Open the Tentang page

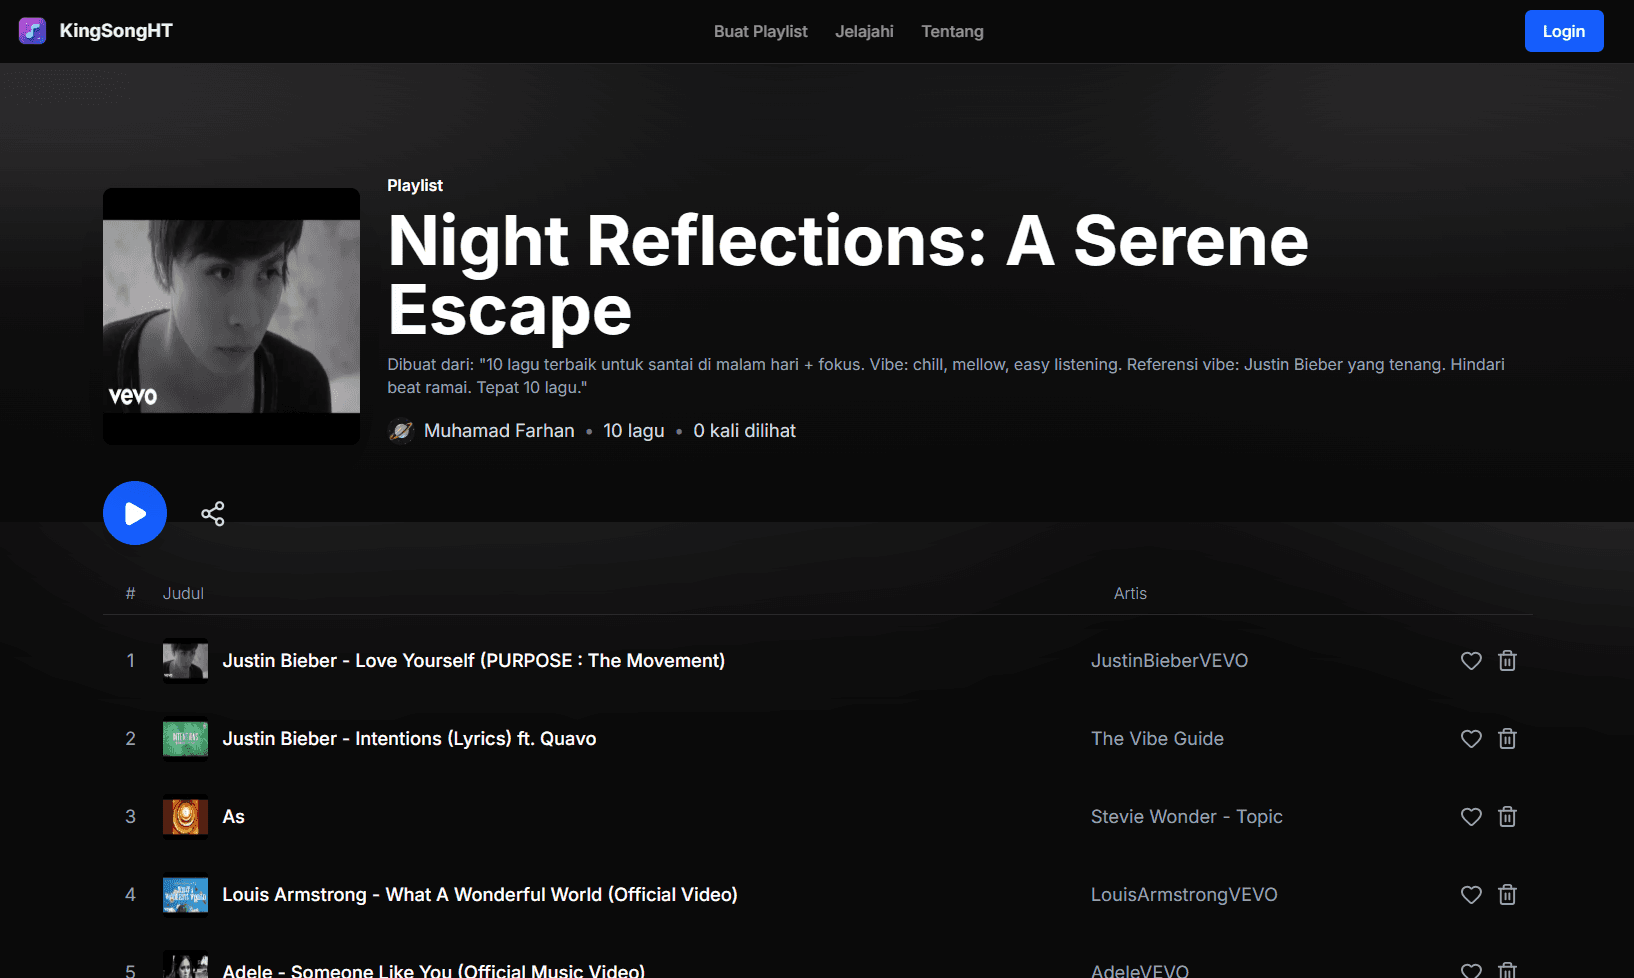pos(952,32)
